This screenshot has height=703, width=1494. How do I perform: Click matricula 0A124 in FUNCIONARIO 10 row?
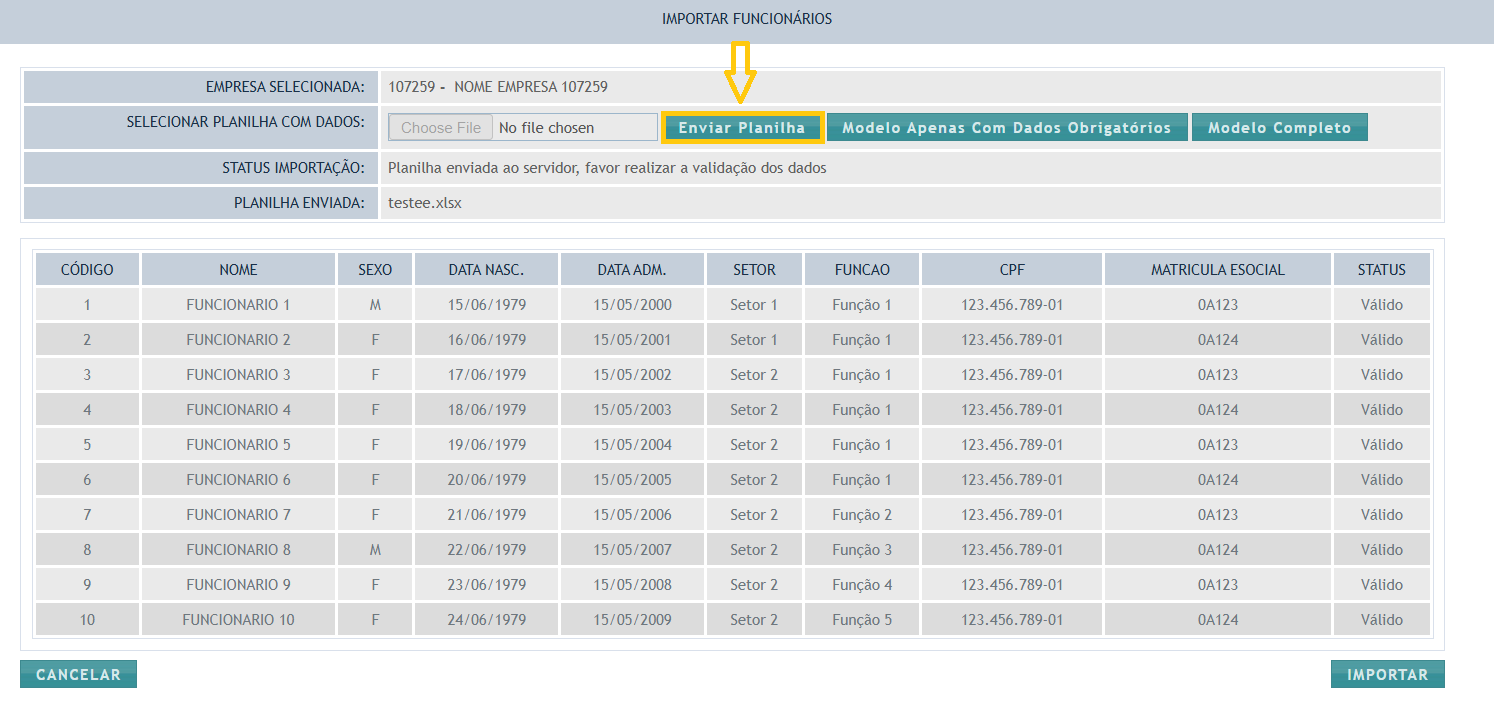[1218, 620]
